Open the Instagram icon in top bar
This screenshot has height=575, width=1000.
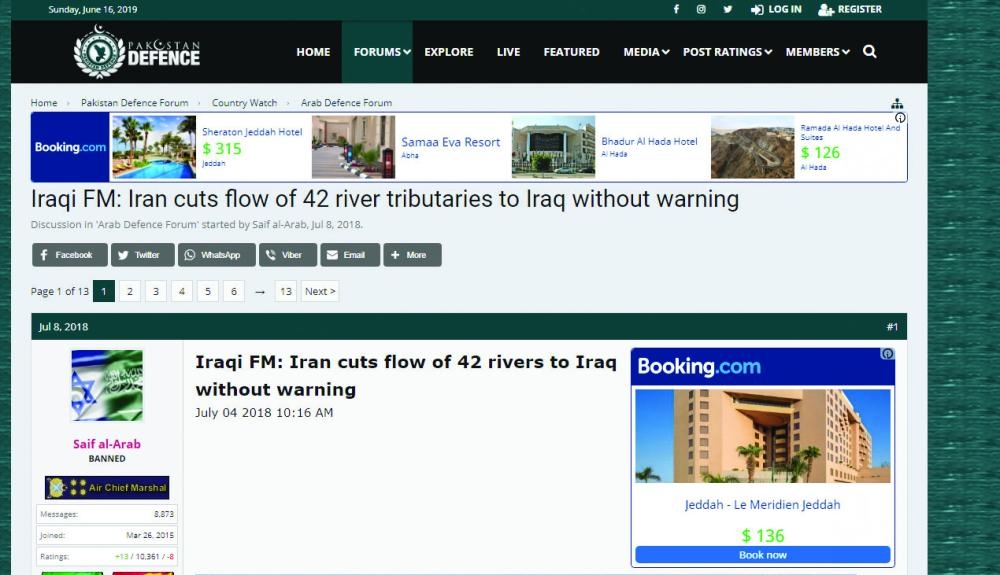point(702,9)
